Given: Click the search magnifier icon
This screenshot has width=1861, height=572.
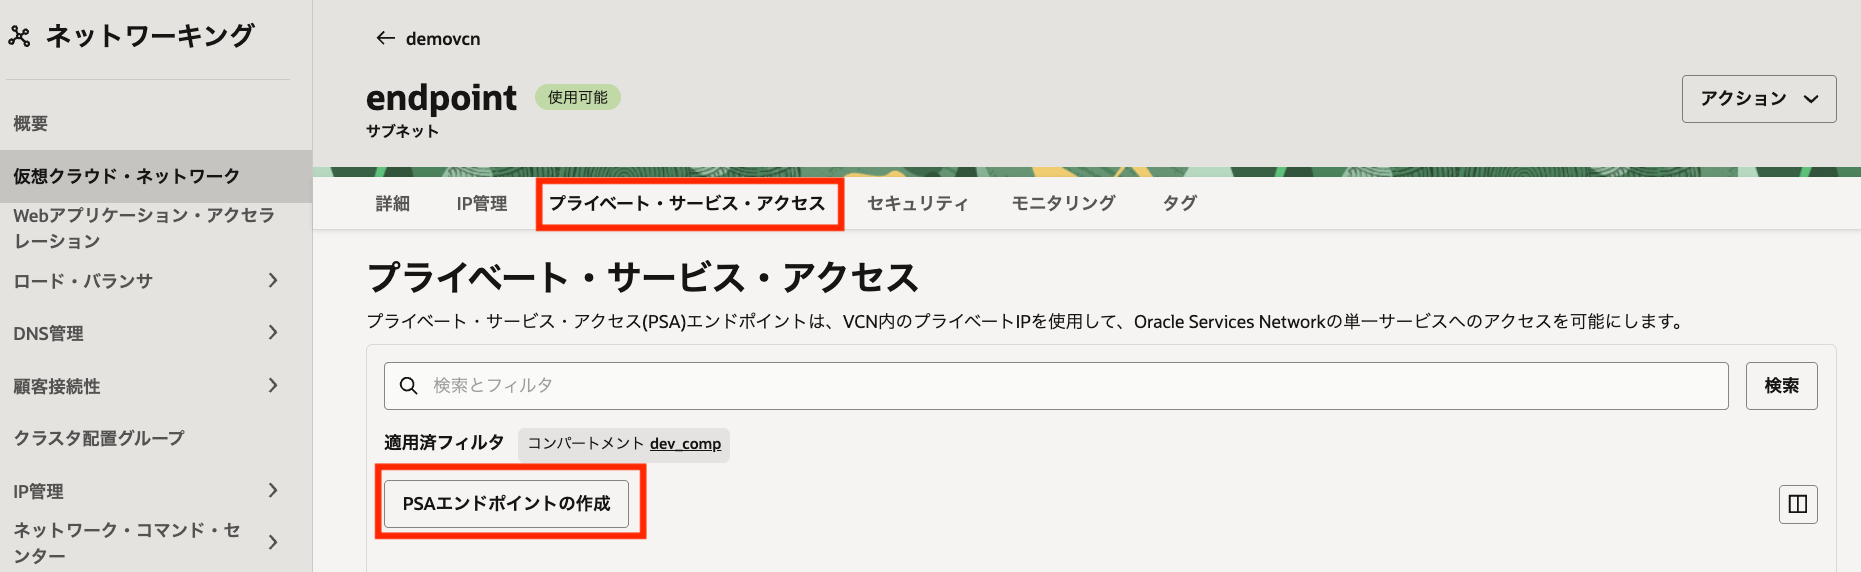Looking at the screenshot, I should [x=409, y=386].
